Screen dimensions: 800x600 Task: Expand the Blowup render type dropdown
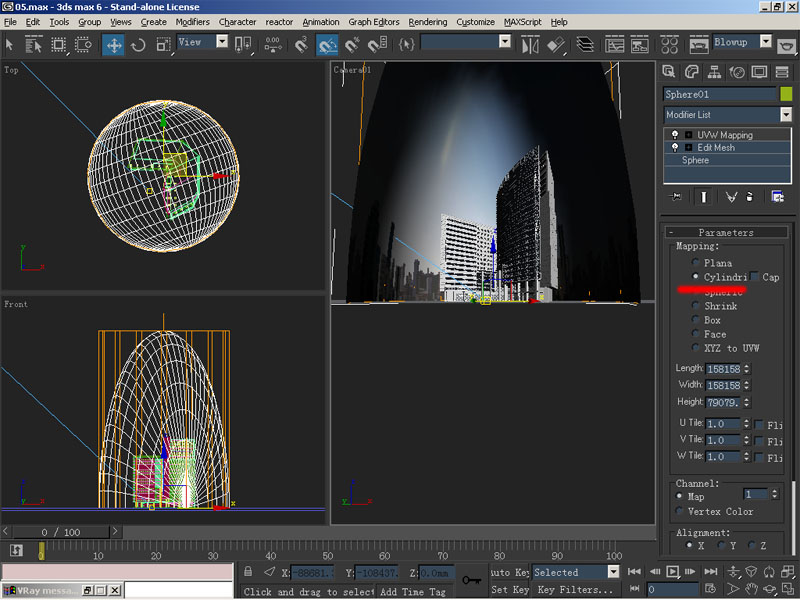(x=765, y=43)
